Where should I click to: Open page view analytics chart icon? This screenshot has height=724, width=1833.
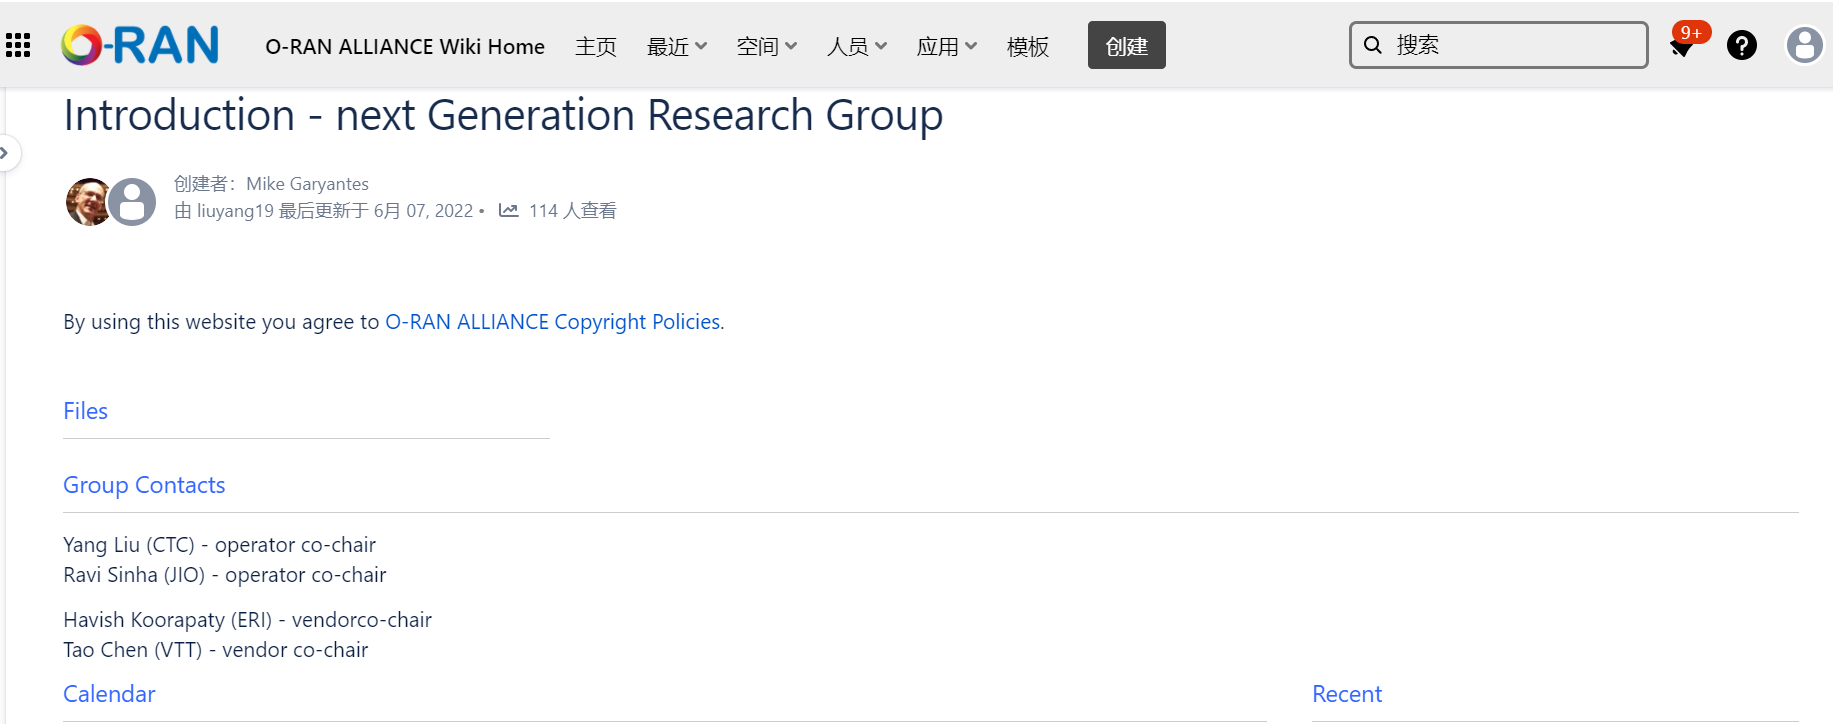pos(508,210)
